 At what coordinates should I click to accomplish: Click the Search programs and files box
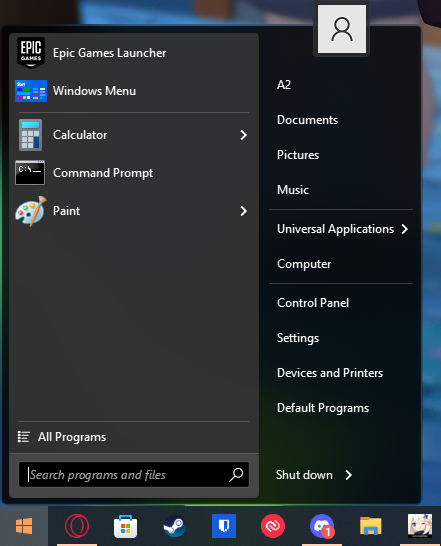pyautogui.click(x=134, y=475)
